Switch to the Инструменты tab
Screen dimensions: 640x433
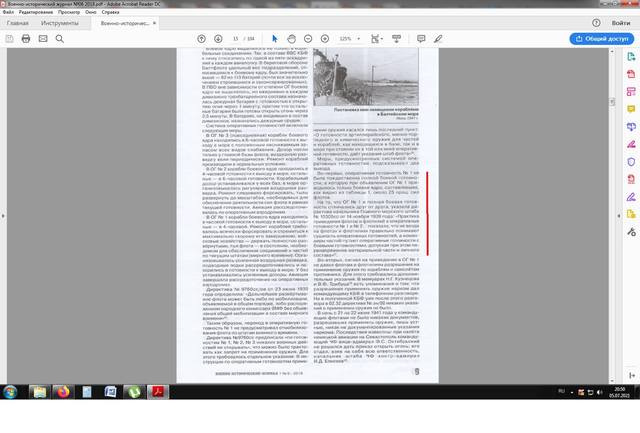pos(60,22)
